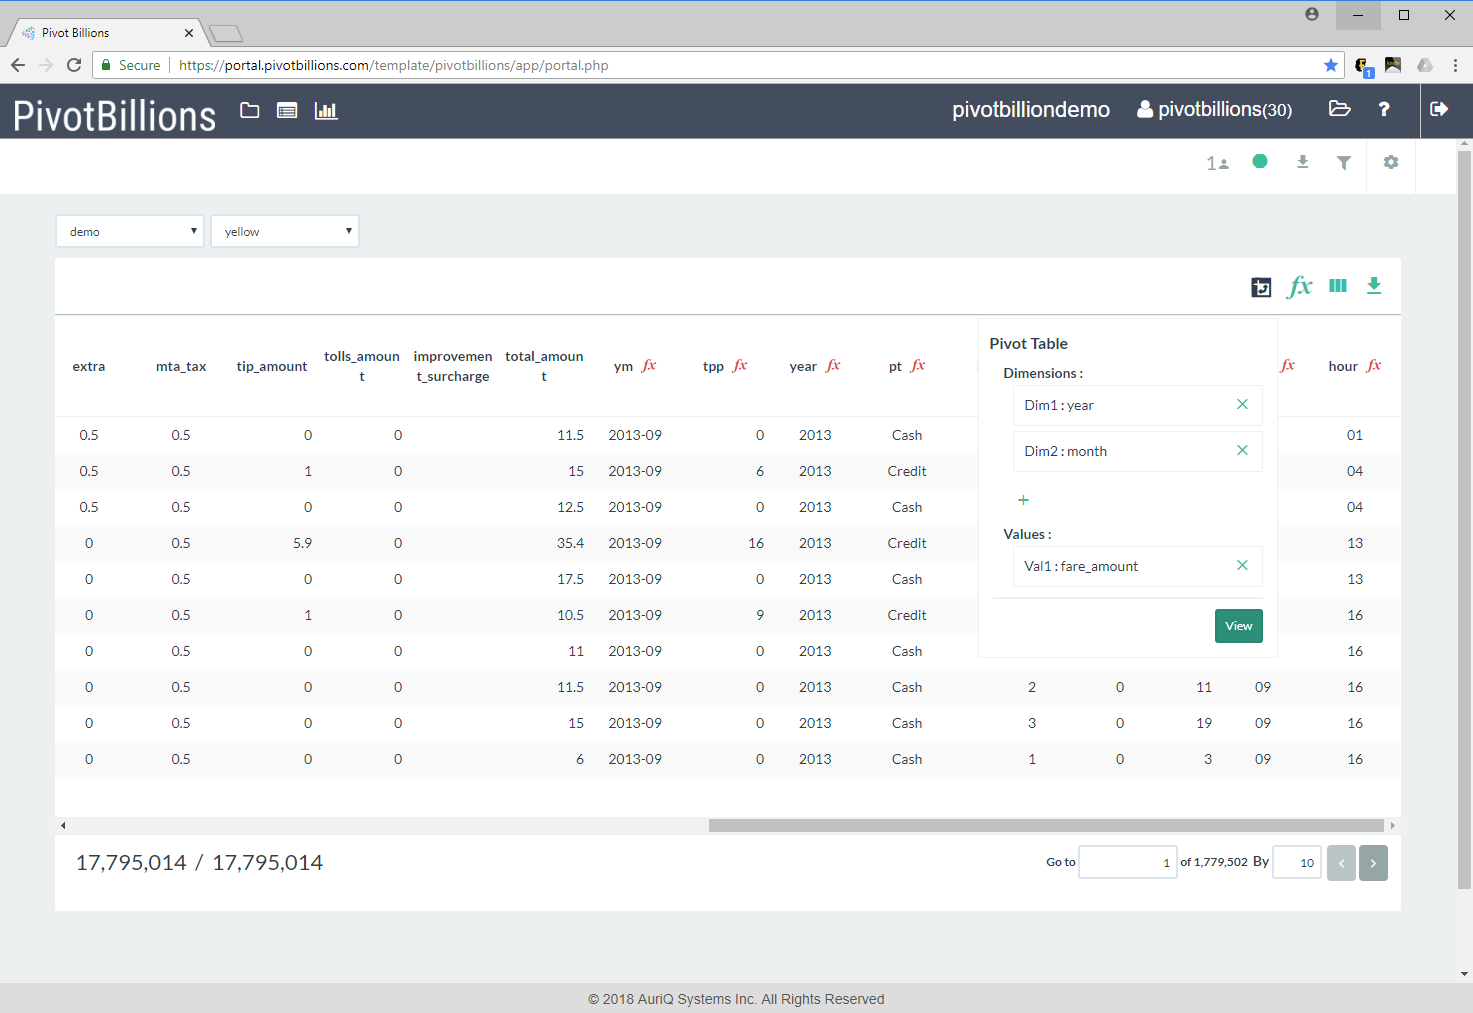Click the green status circle icon
1473x1013 pixels.
pyautogui.click(x=1260, y=161)
